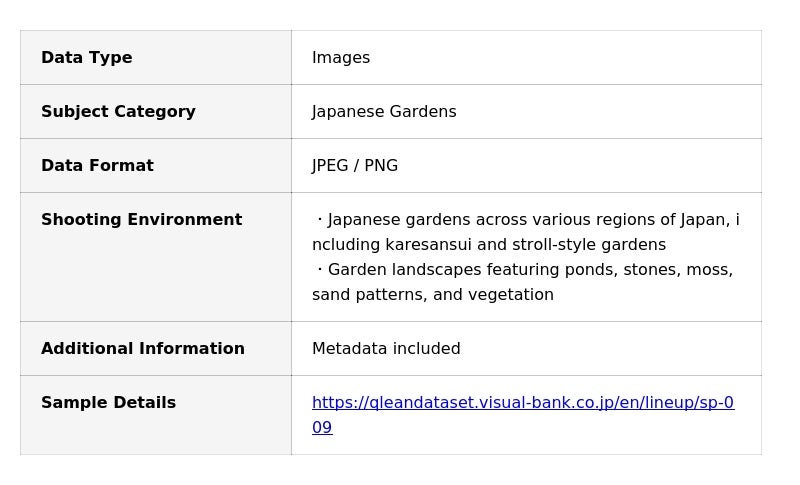Click the "Additional Information" label

(143, 349)
